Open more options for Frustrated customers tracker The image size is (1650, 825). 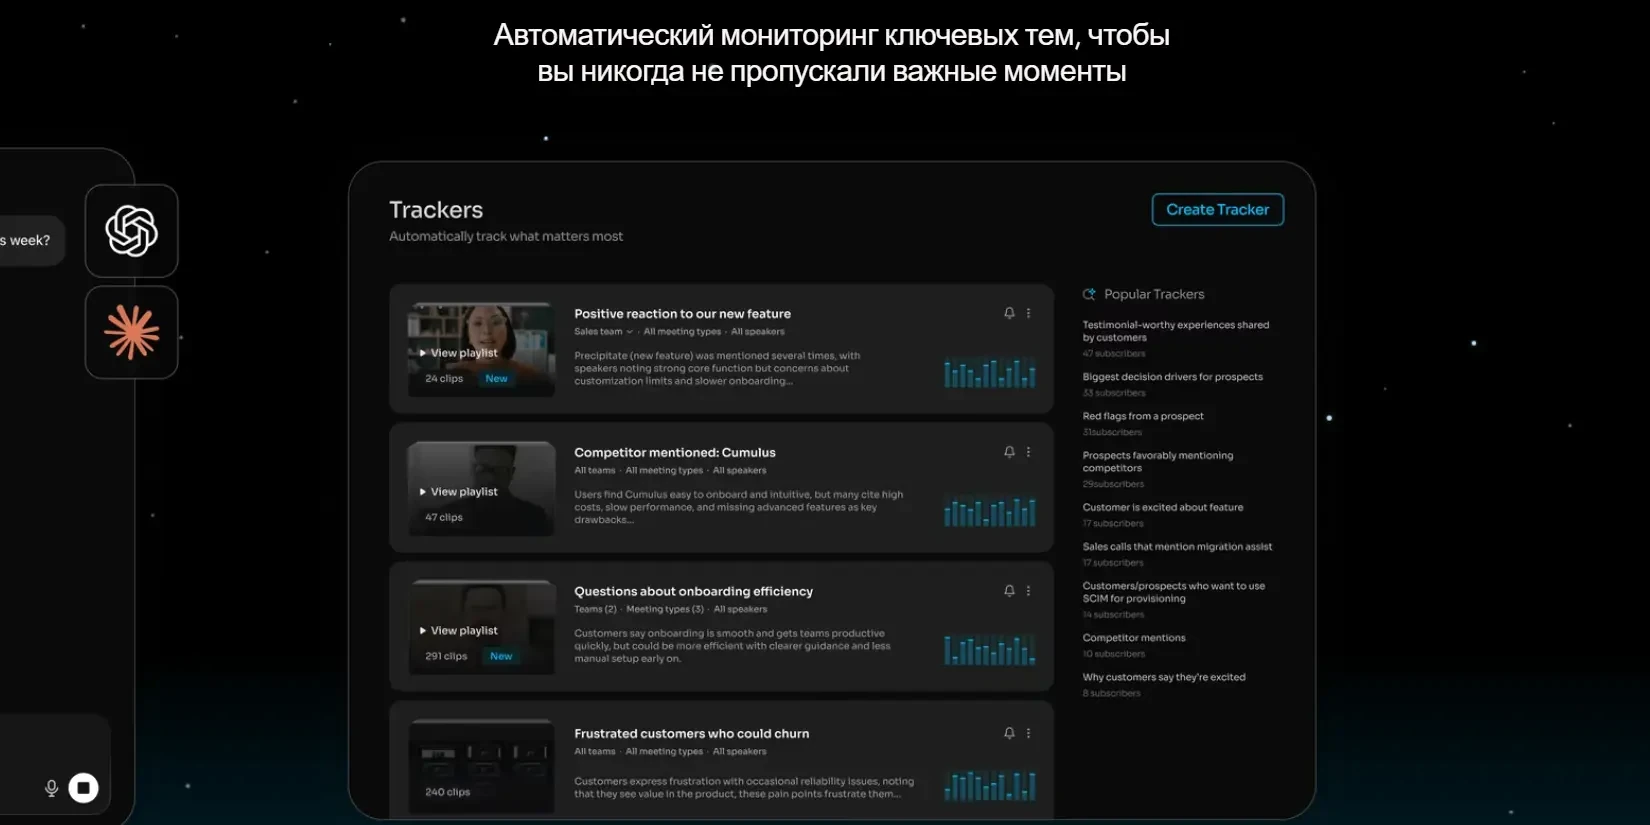pos(1028,733)
